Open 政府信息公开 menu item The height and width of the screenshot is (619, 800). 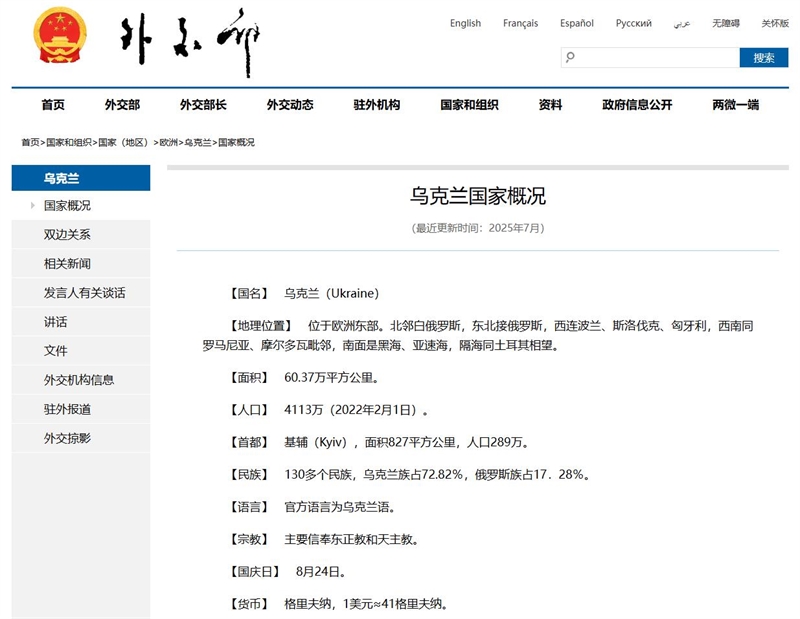637,105
